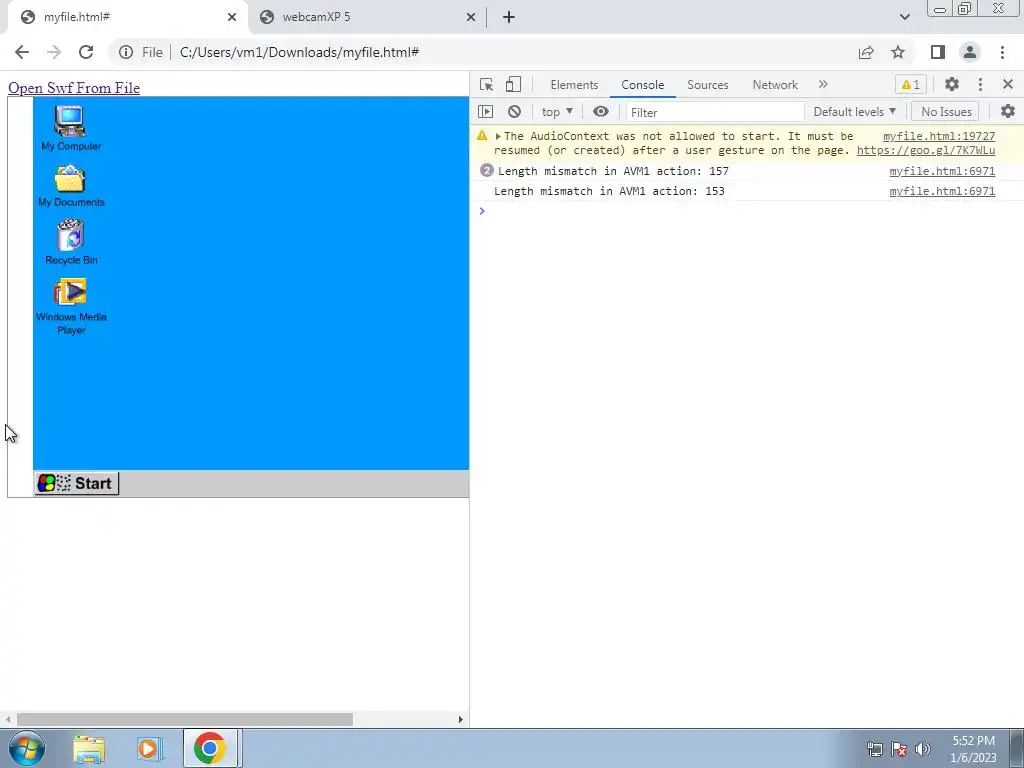The image size is (1024, 768).
Task: Open DevTools settings gear in top bar
Action: coord(952,84)
